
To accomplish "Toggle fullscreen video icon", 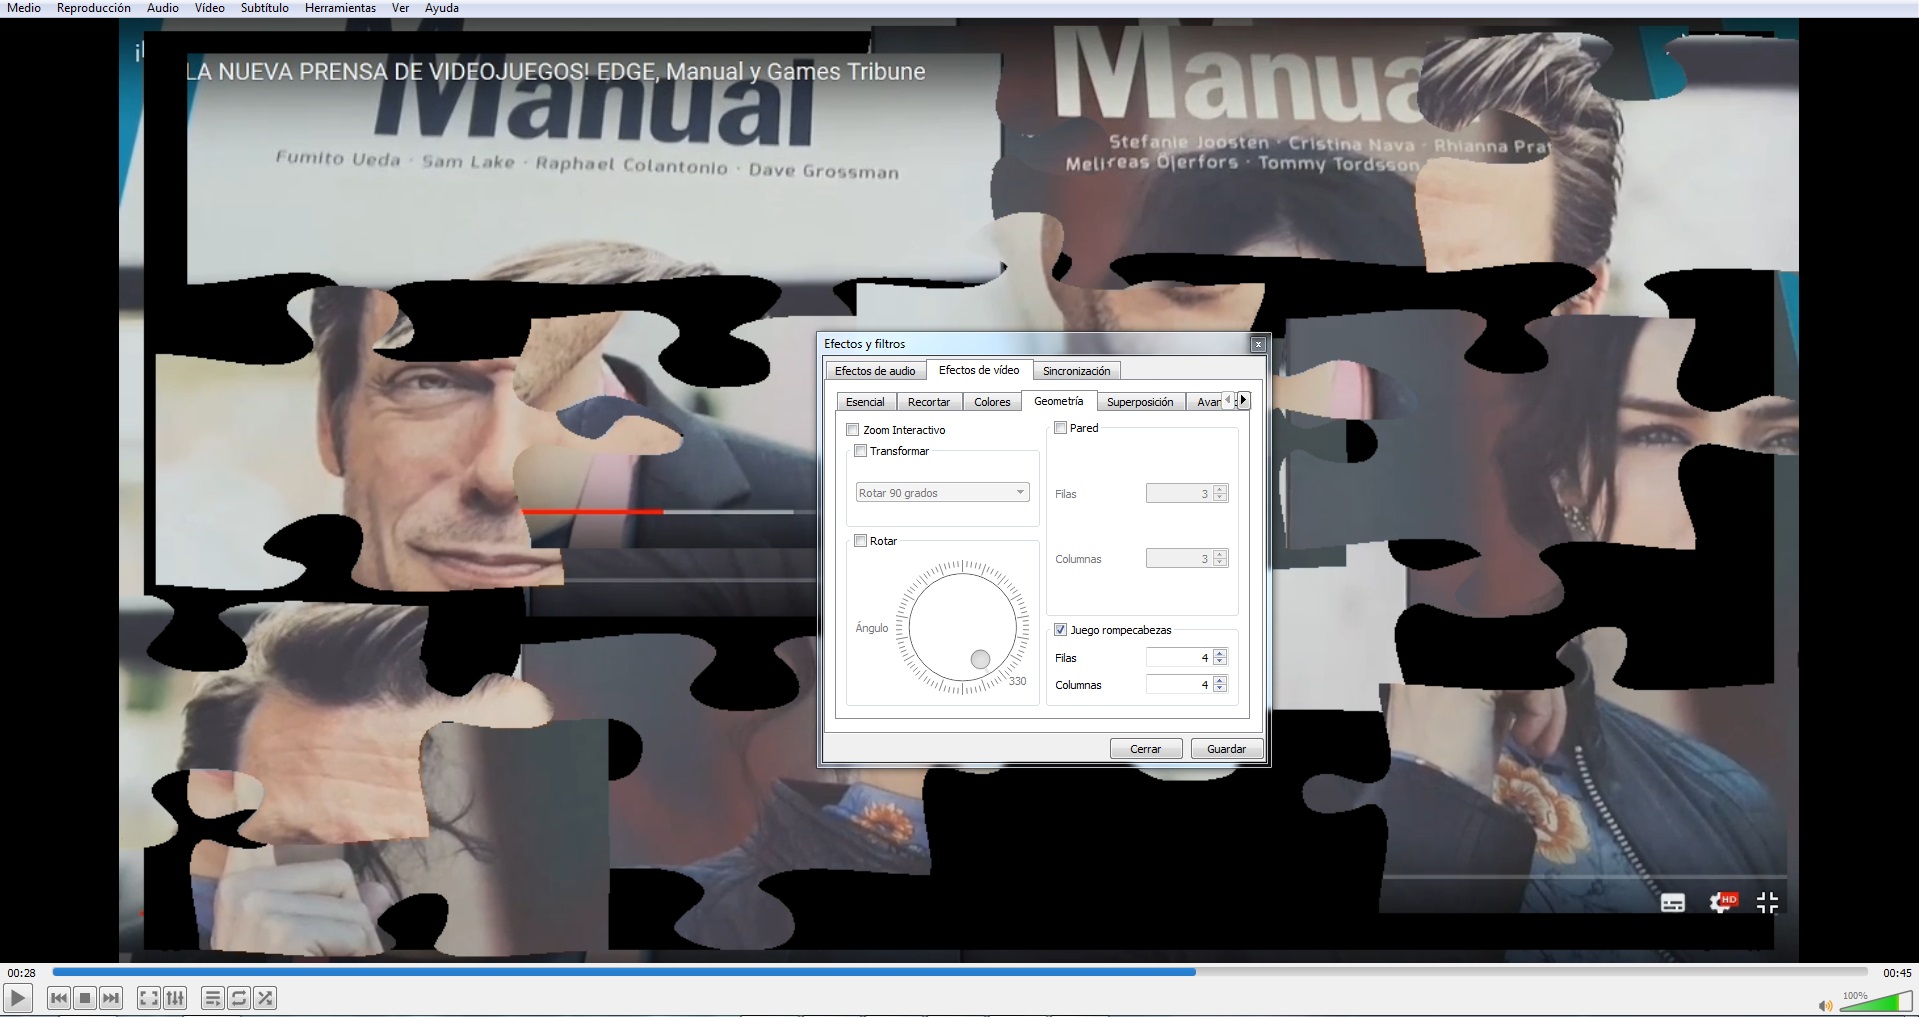I will pos(148,998).
